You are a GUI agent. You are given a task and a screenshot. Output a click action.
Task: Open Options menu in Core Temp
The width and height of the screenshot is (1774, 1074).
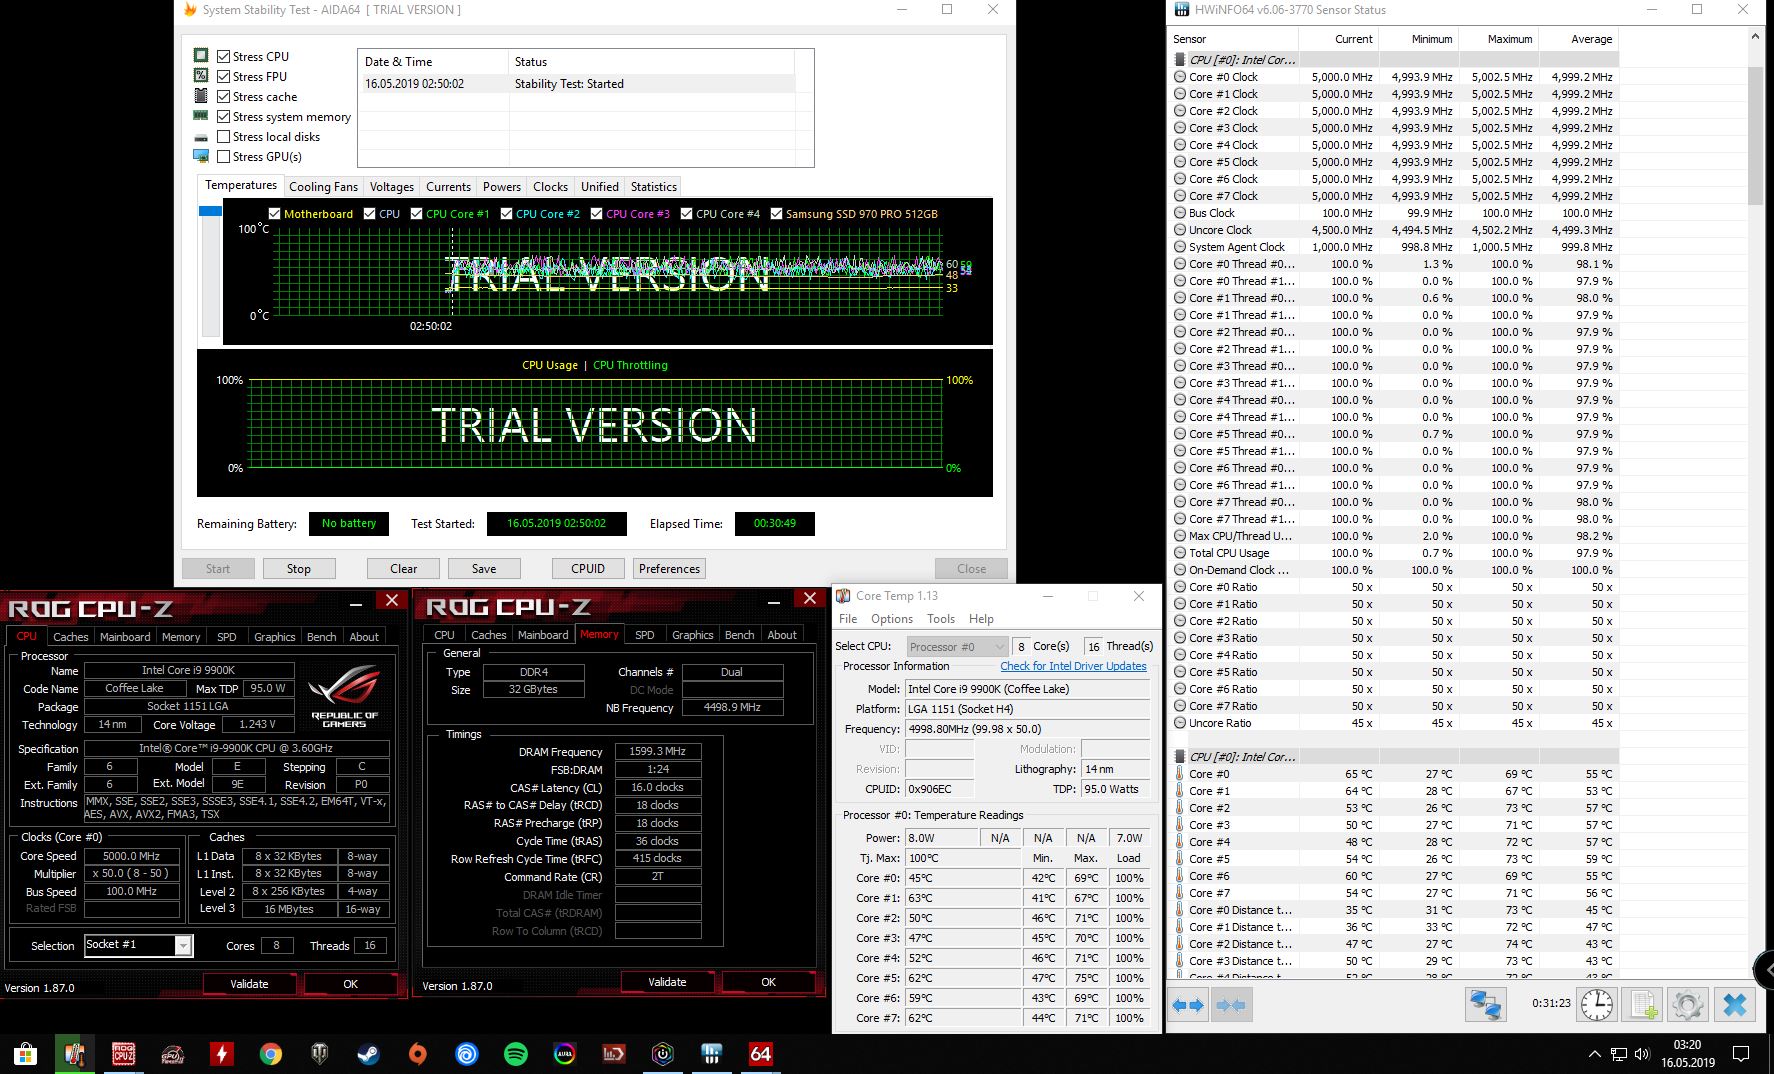[891, 619]
